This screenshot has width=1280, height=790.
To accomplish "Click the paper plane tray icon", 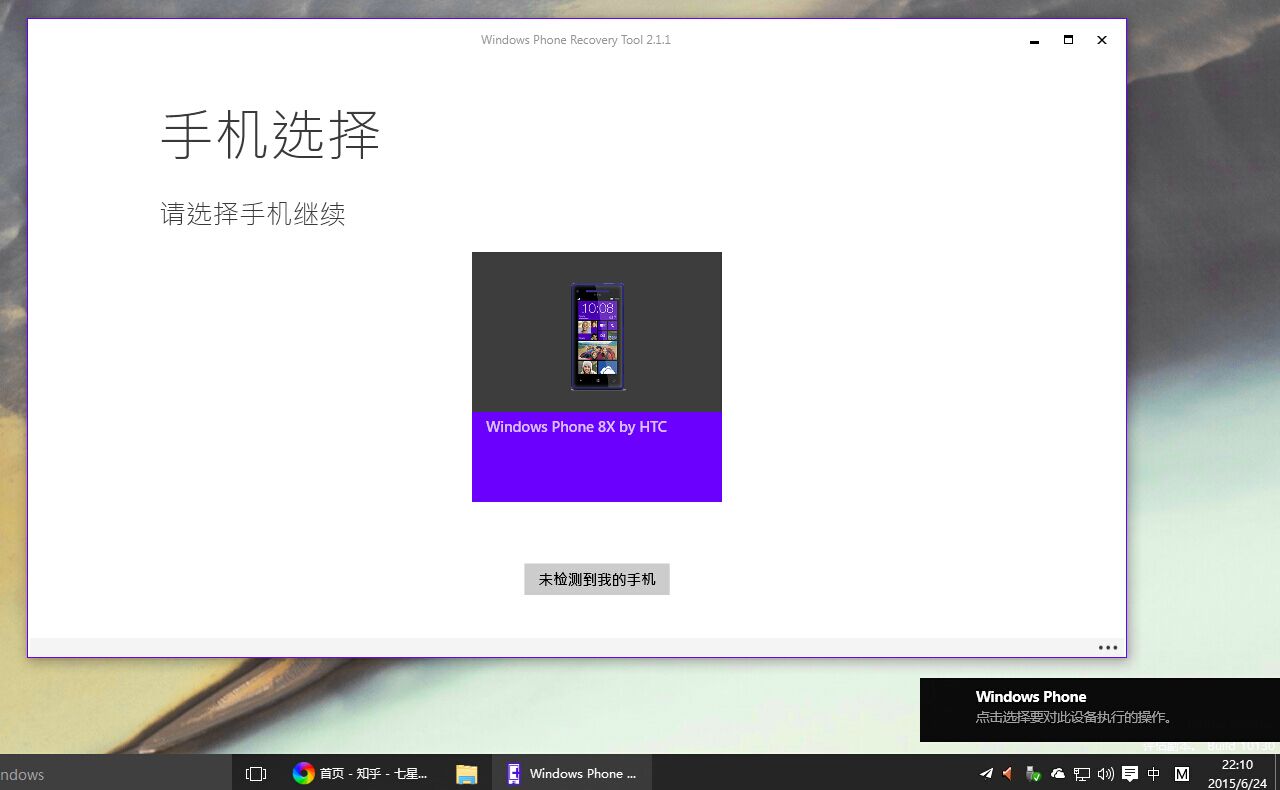I will (986, 773).
